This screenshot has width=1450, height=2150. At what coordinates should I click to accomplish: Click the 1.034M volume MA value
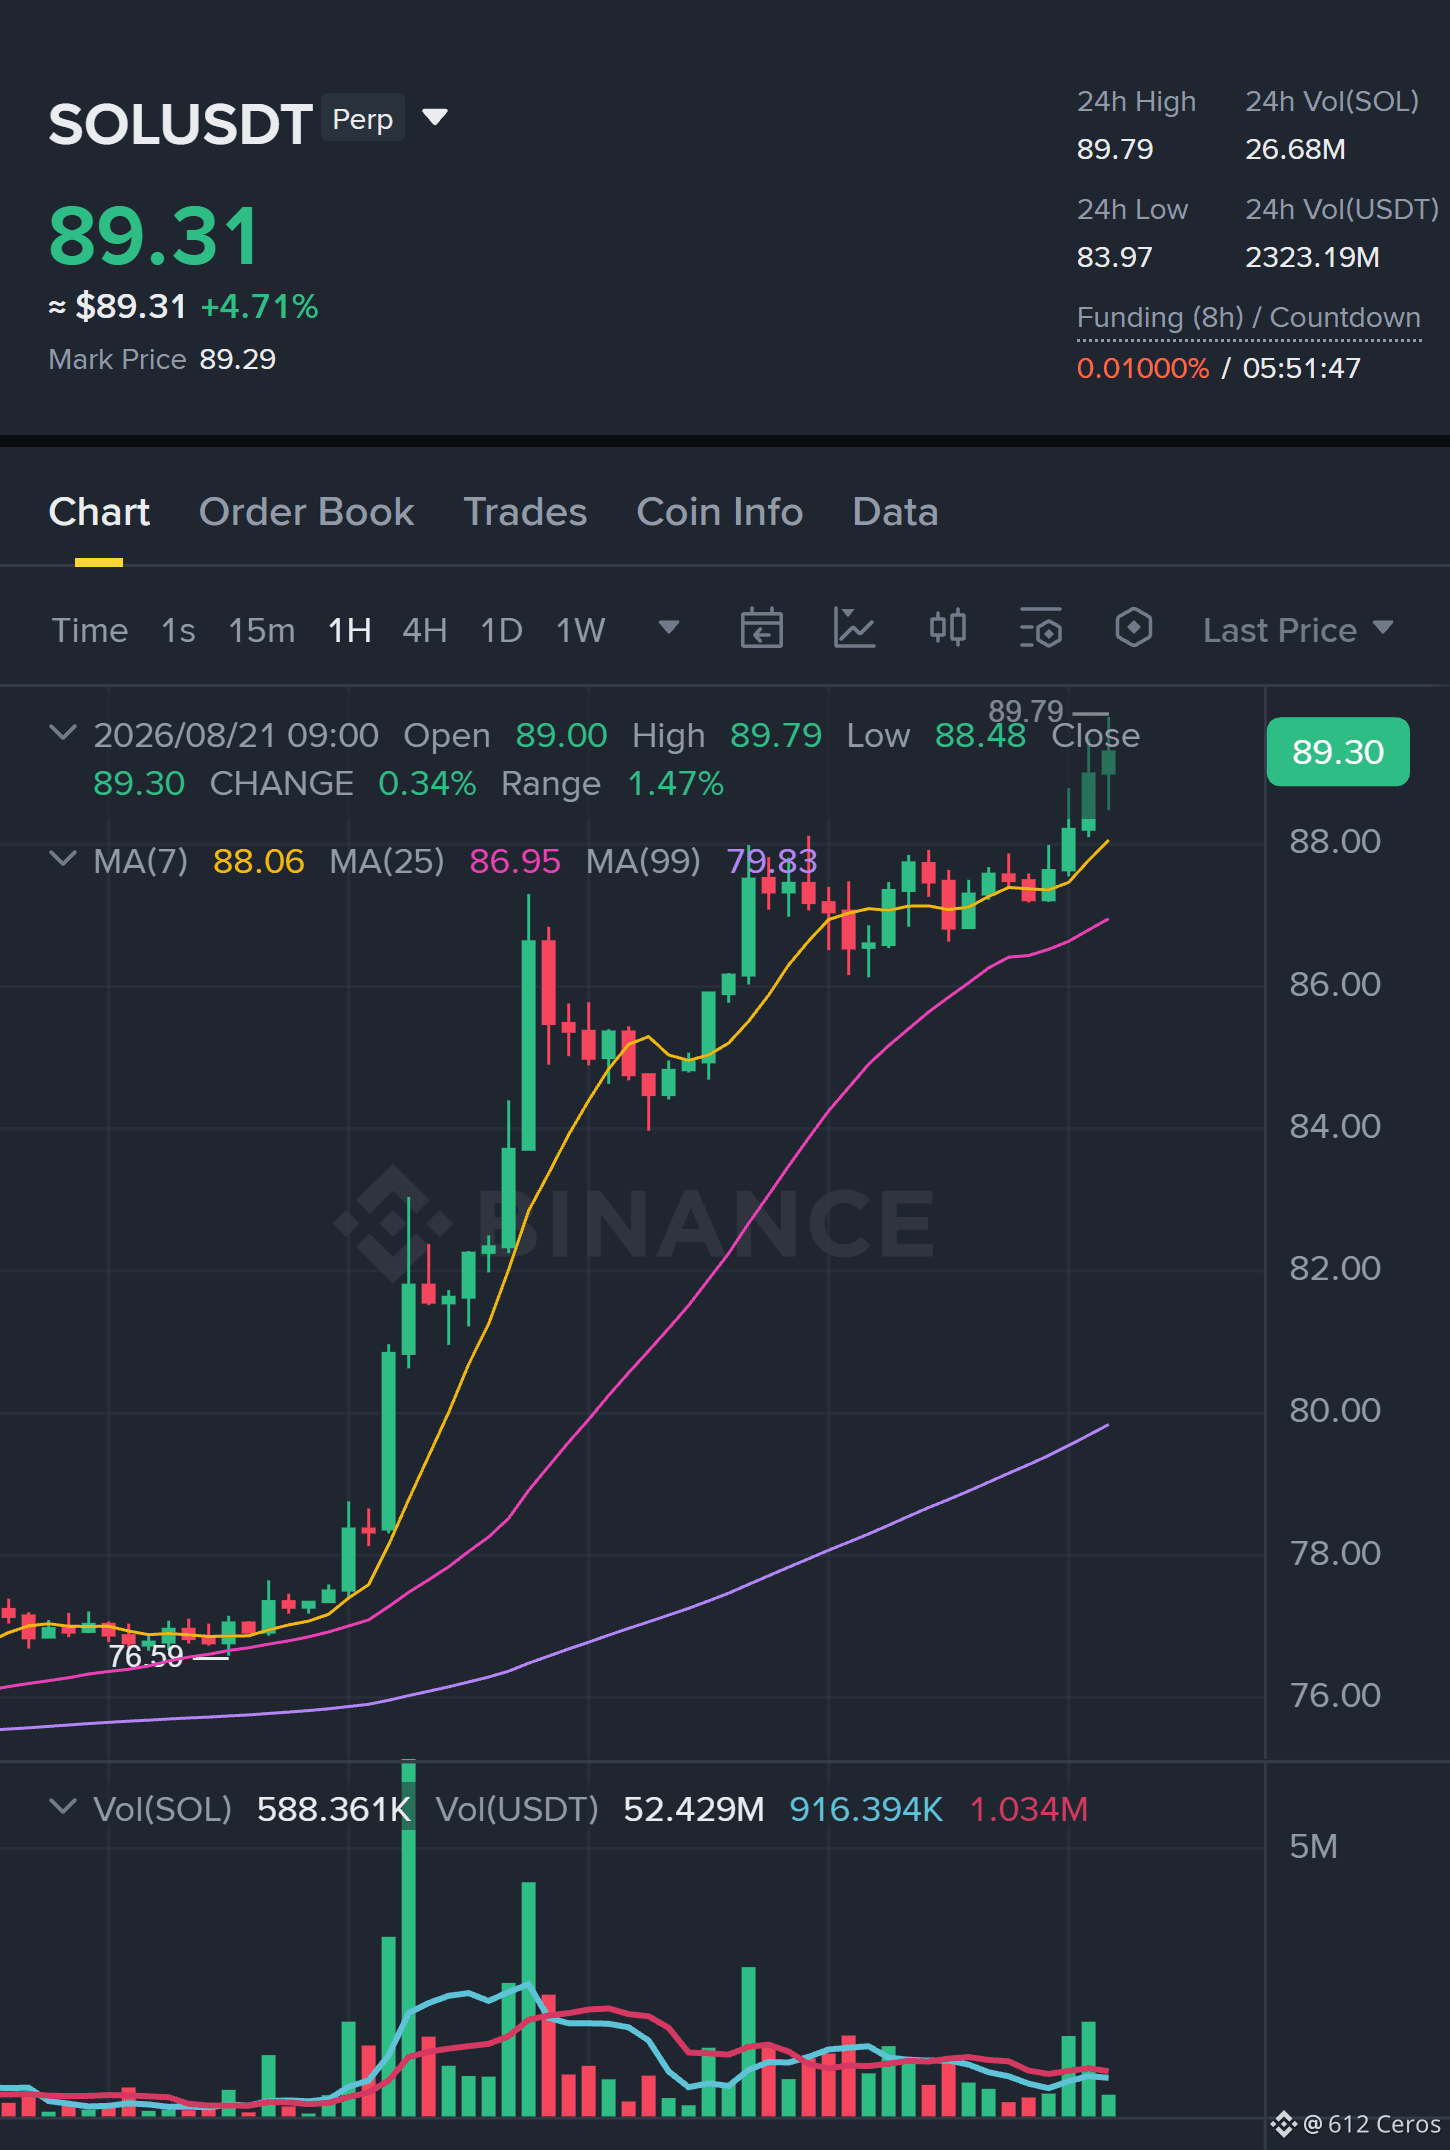[x=1029, y=1809]
